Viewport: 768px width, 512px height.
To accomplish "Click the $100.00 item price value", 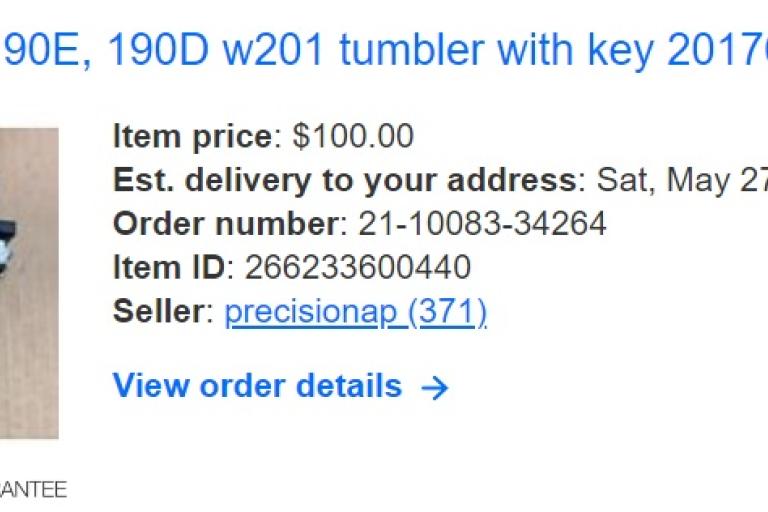I will [353, 136].
